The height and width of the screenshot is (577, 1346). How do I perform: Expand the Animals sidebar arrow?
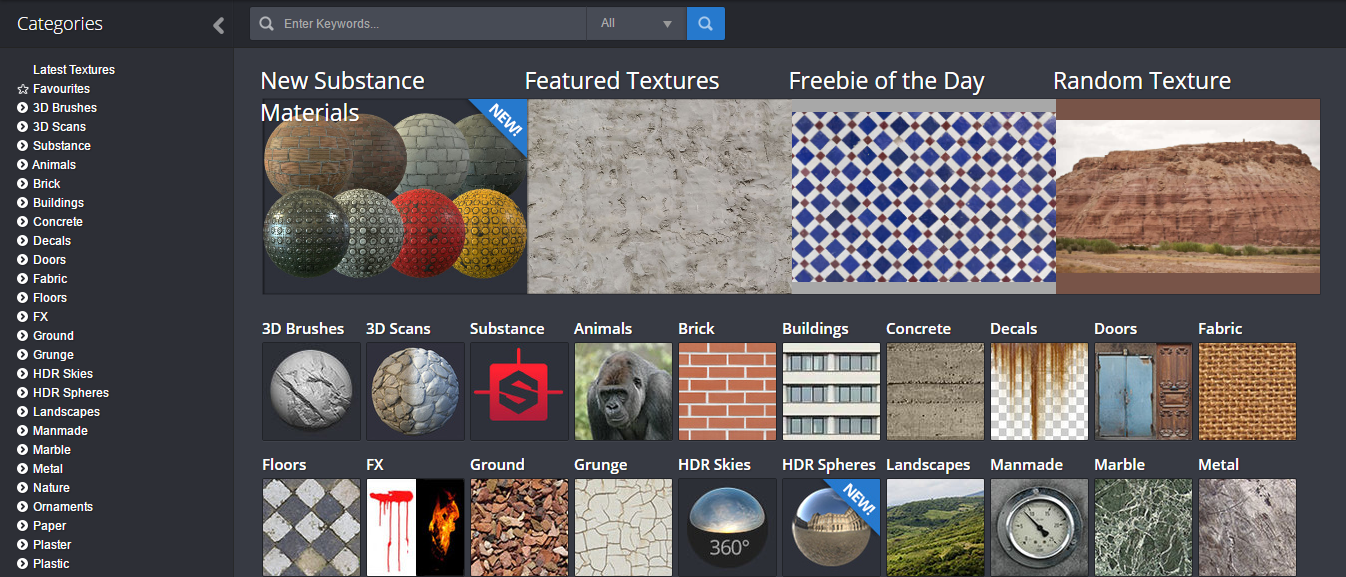[22, 165]
